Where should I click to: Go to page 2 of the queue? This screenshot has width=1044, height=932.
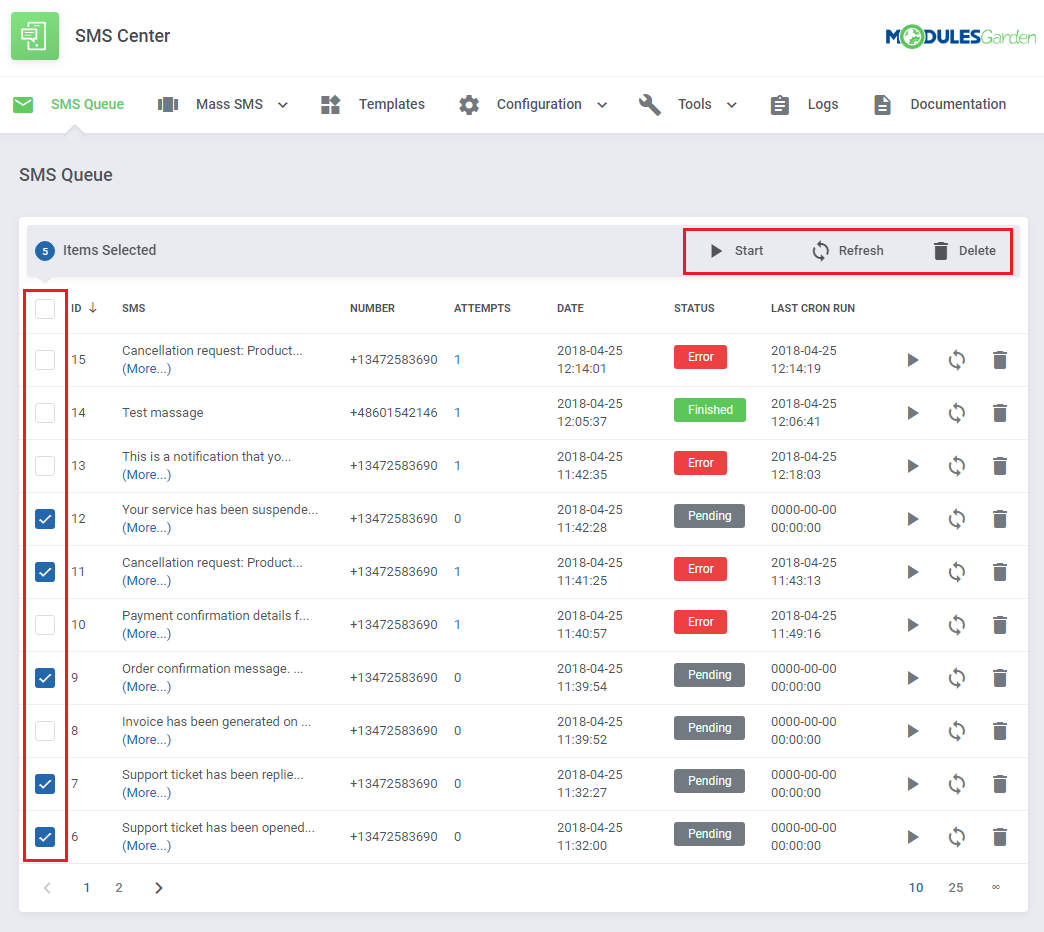coord(119,887)
